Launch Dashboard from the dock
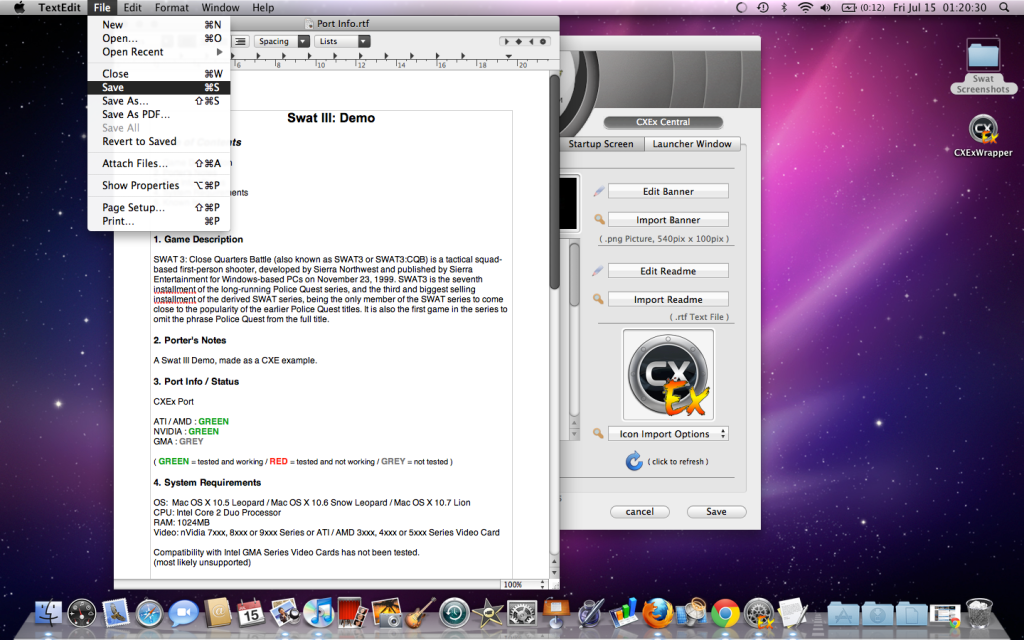This screenshot has width=1024, height=640. [82, 613]
